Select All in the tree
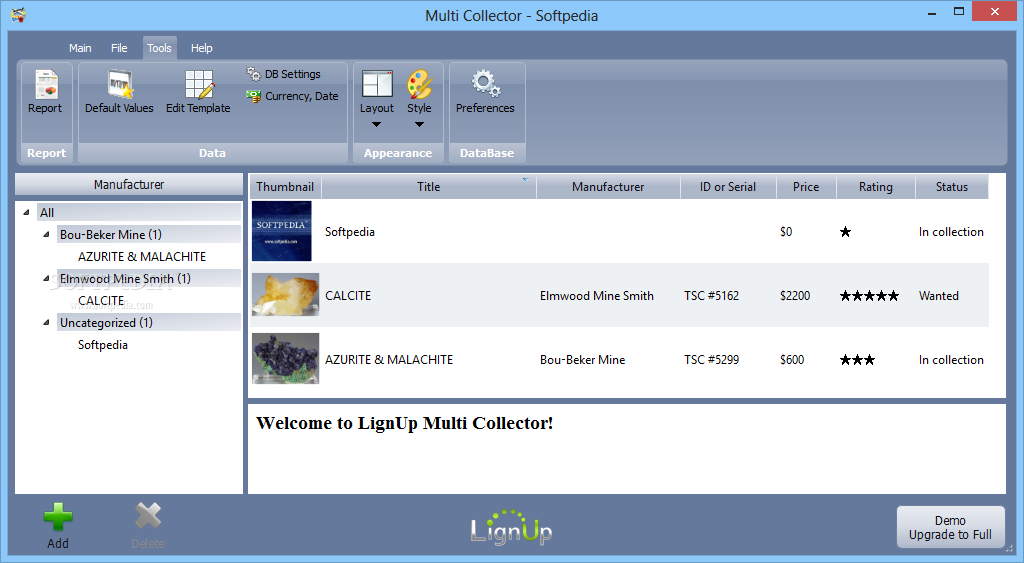1024x563 pixels. (138, 212)
